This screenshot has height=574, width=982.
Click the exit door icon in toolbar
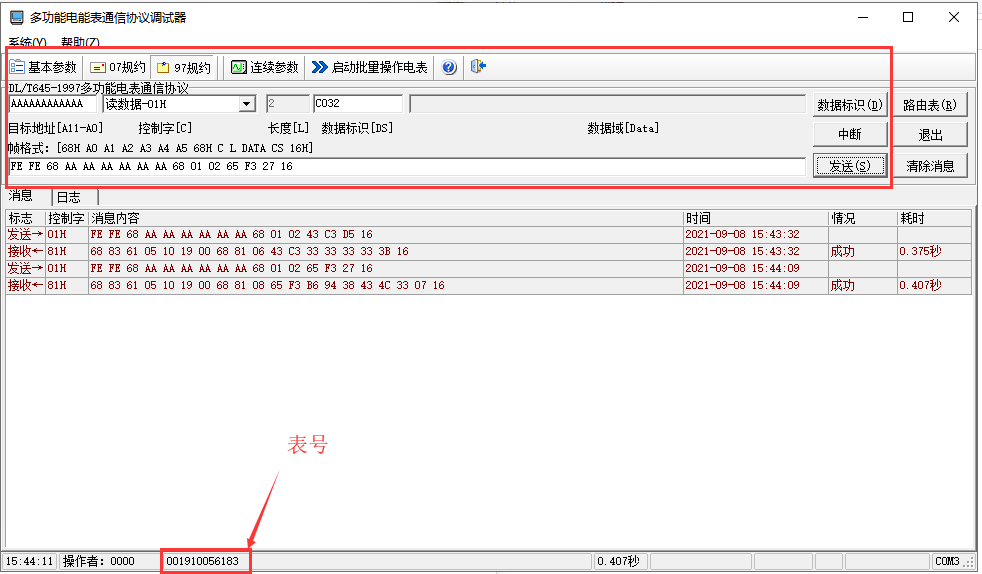tap(478, 67)
